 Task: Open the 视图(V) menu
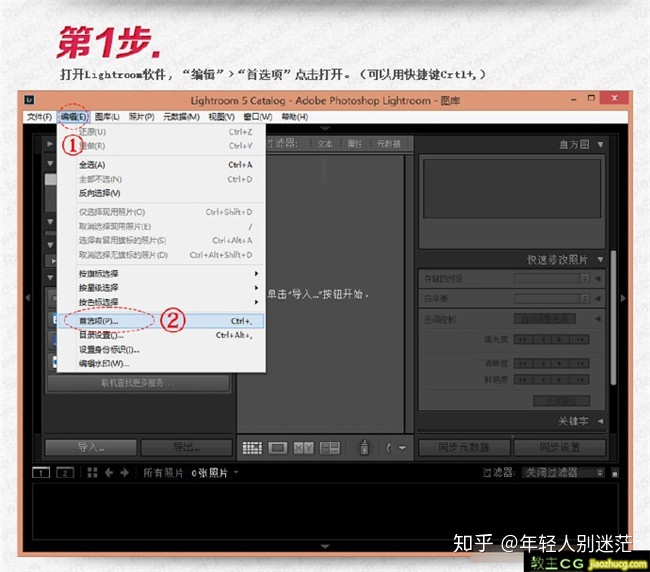pyautogui.click(x=221, y=117)
